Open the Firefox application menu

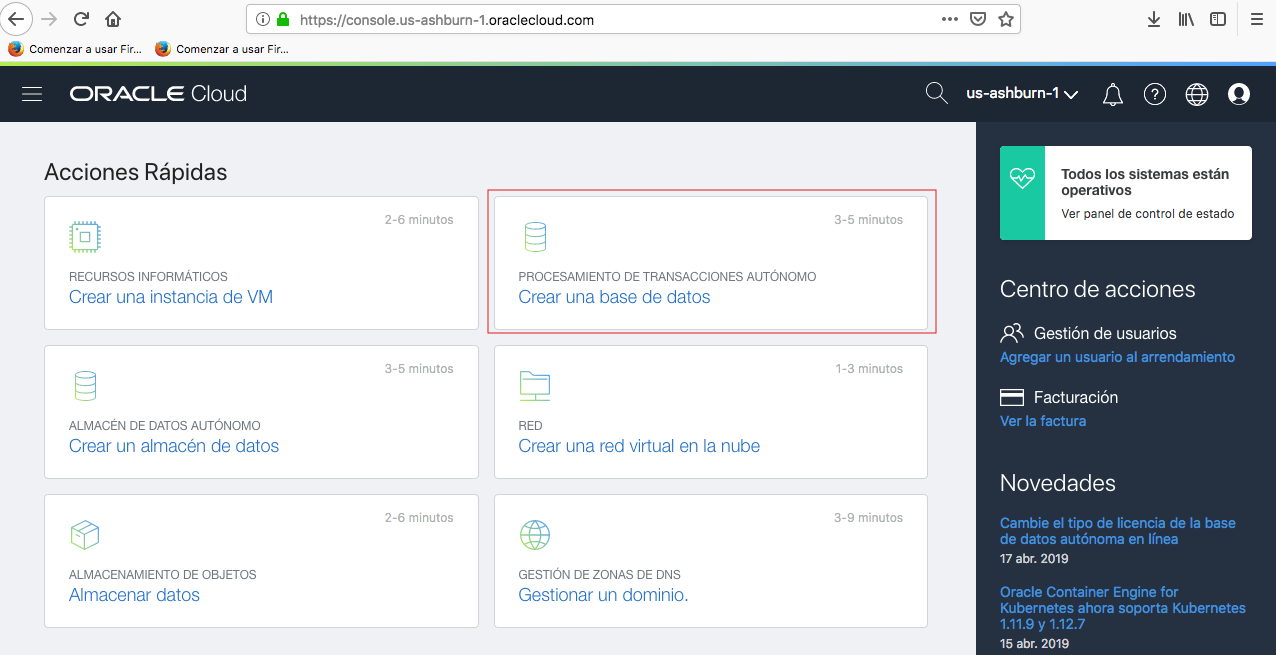(x=1257, y=19)
